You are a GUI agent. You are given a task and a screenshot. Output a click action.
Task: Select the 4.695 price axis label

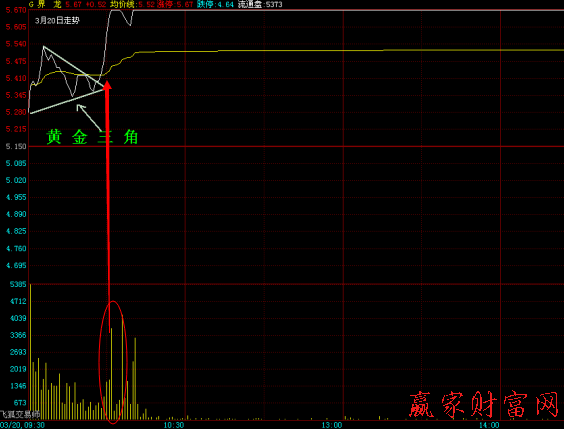(x=16, y=265)
